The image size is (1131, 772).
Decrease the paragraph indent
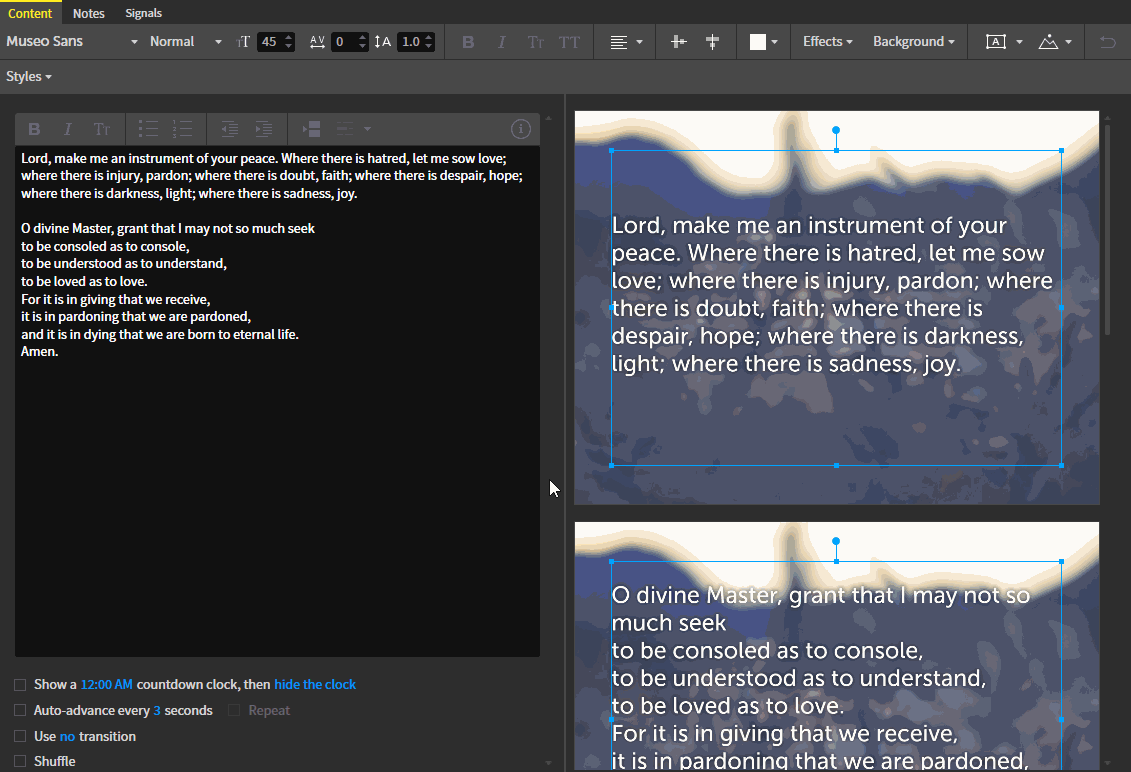[229, 129]
